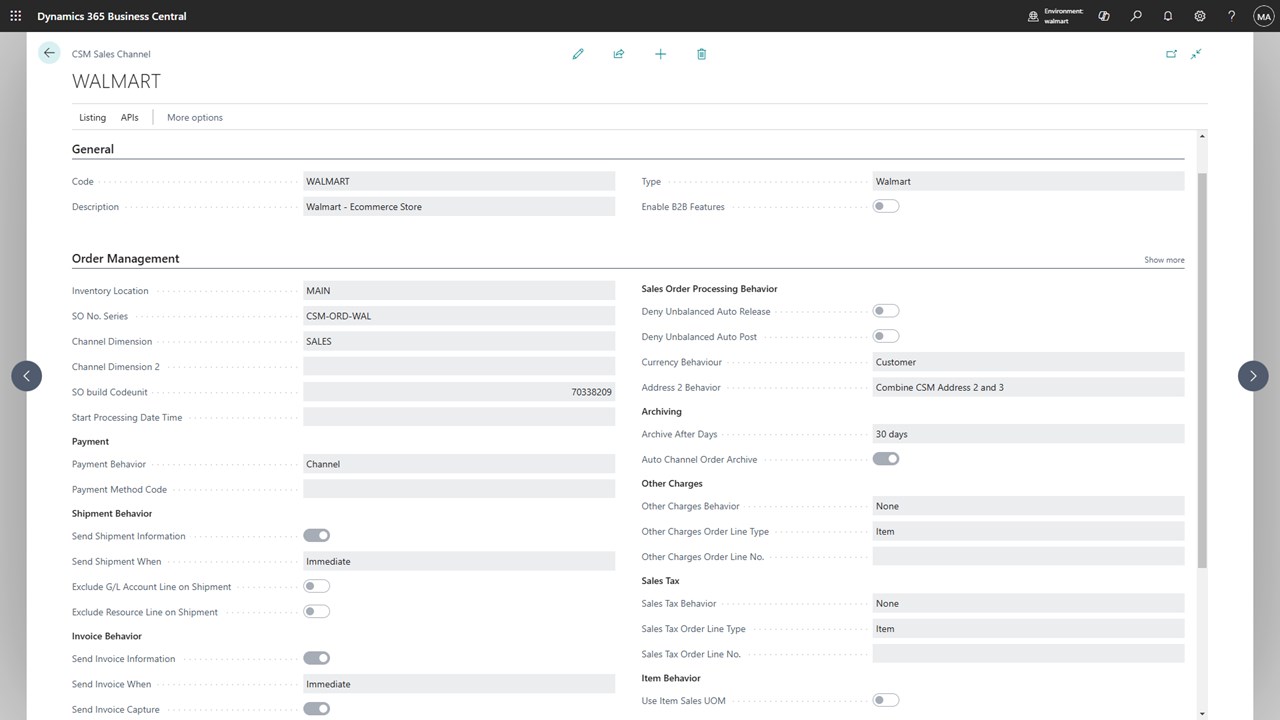Image resolution: width=1280 pixels, height=720 pixels.
Task: Create new record with plus icon
Action: (660, 54)
